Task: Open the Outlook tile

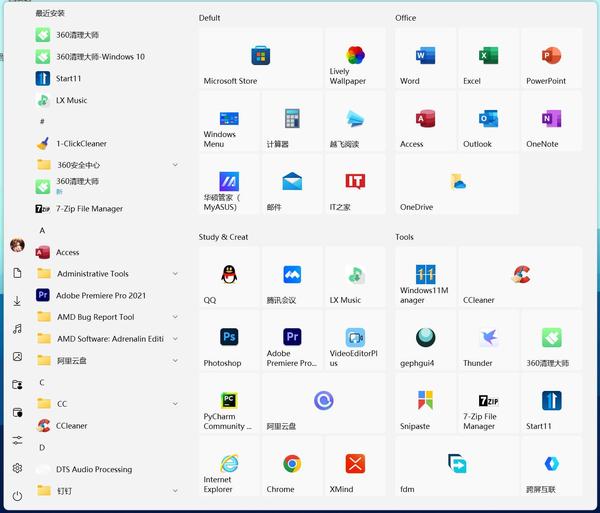Action: pyautogui.click(x=489, y=122)
